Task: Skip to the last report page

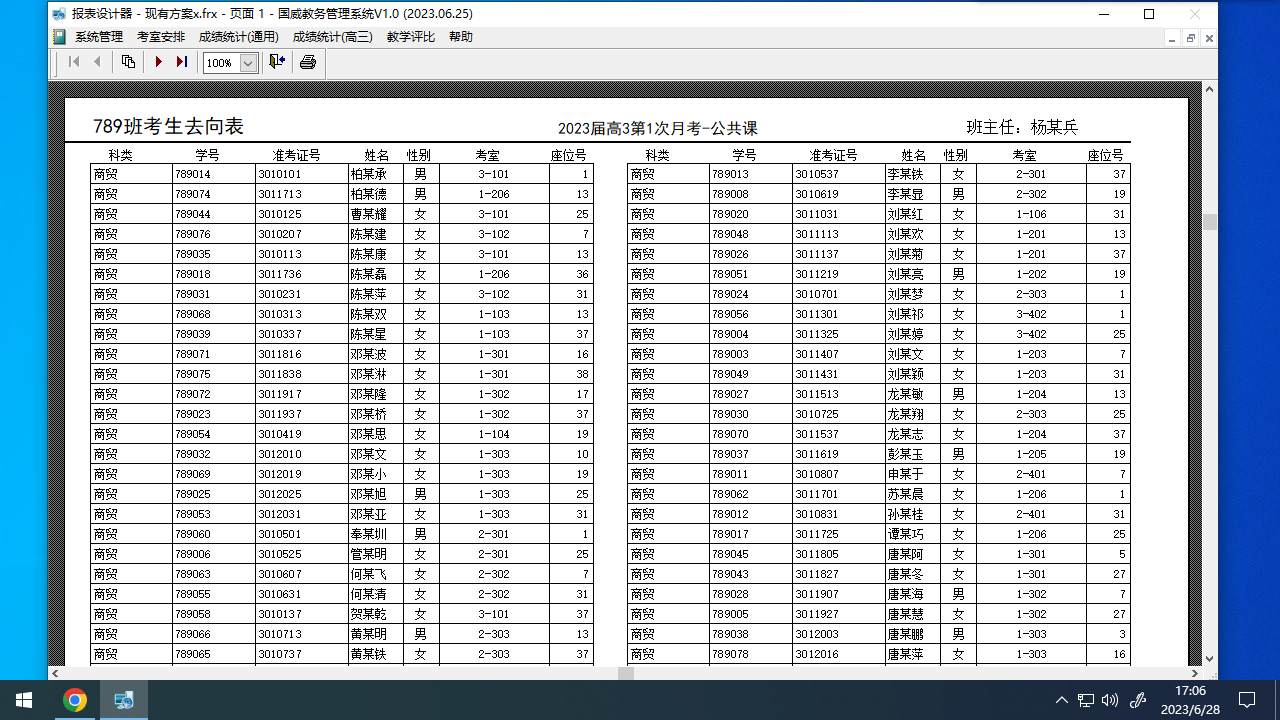Action: pyautogui.click(x=182, y=61)
